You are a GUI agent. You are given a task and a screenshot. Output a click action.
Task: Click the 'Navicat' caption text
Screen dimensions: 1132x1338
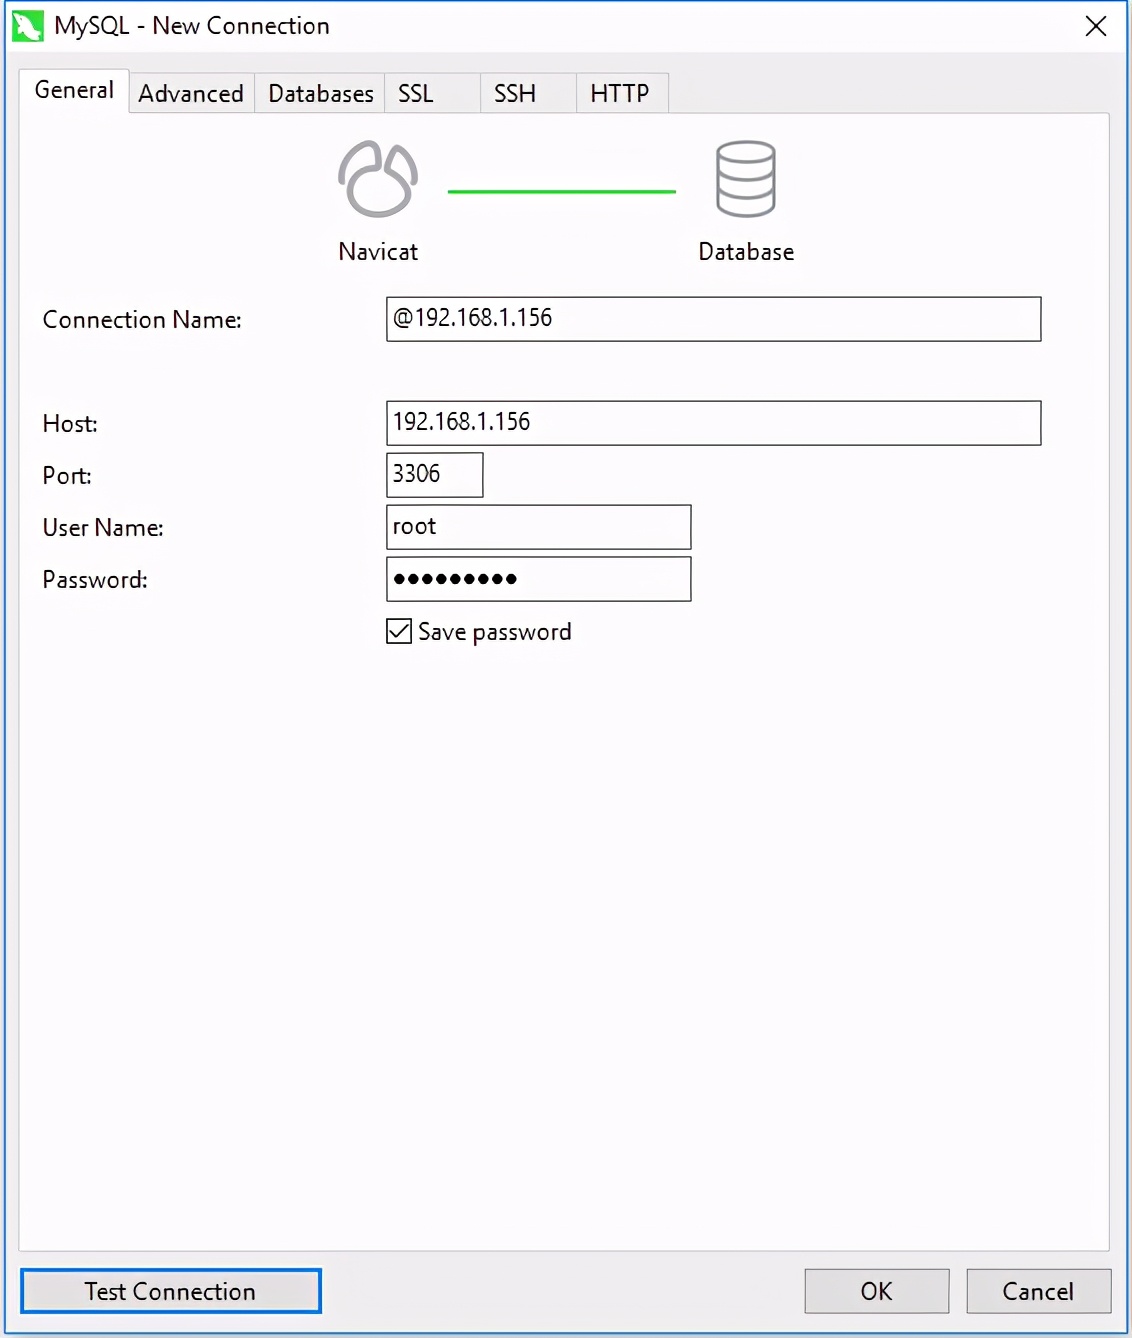tap(378, 252)
